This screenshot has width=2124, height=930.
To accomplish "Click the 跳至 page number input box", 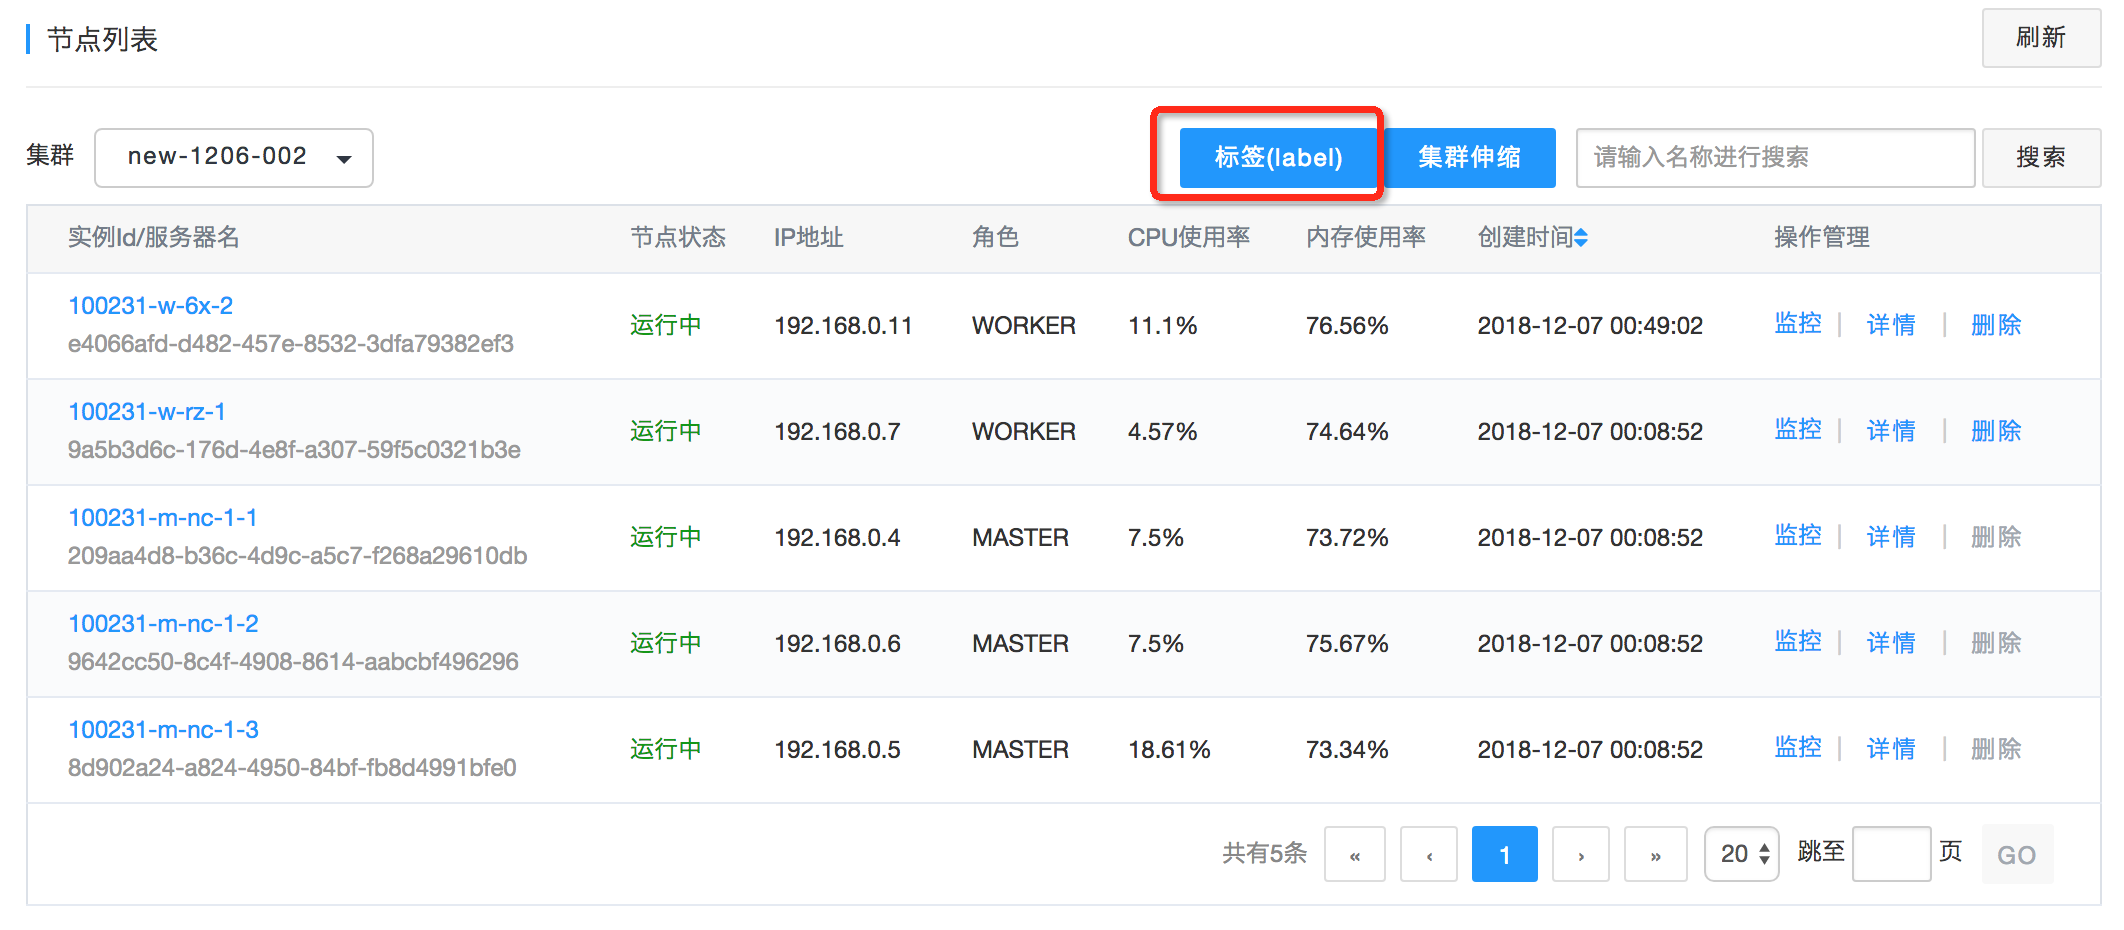I will [x=1891, y=853].
